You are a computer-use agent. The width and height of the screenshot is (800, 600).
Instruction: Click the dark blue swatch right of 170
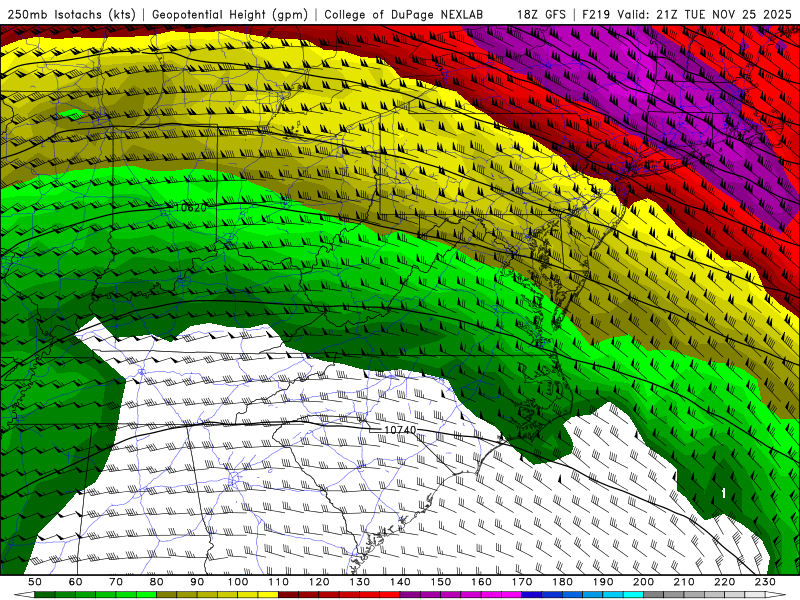point(532,595)
